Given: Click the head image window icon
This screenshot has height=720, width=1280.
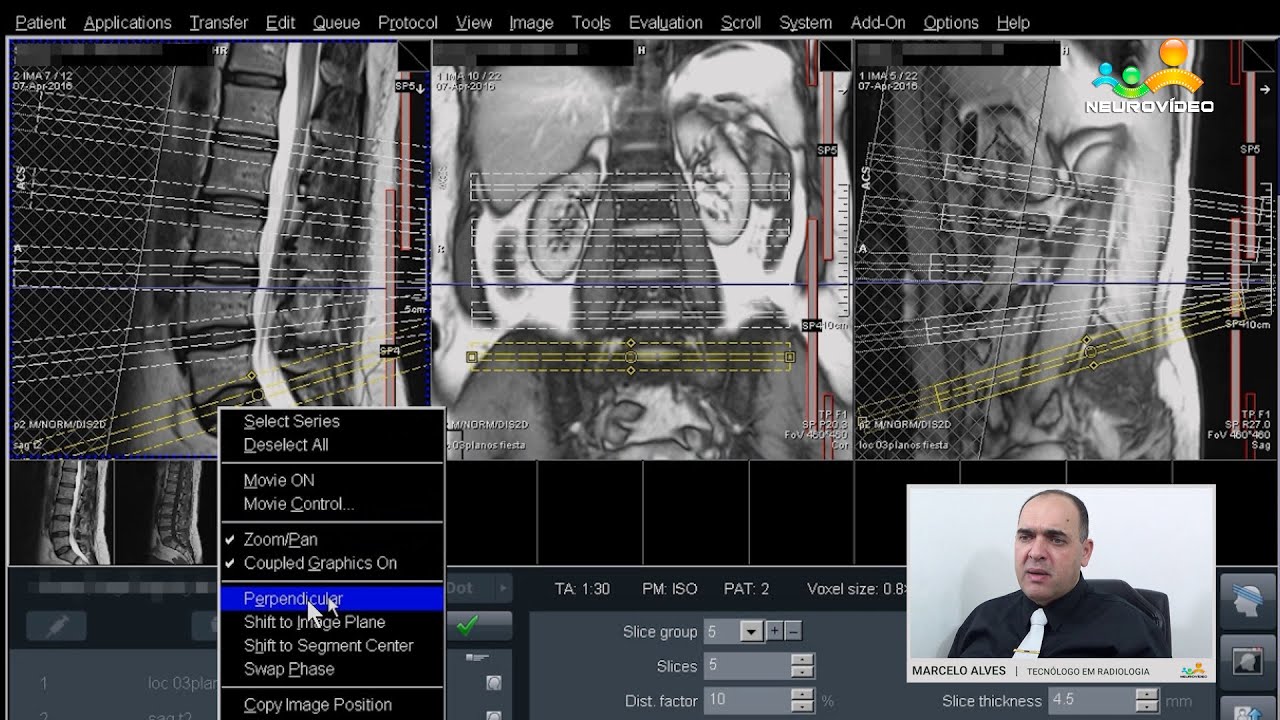Looking at the screenshot, I should click(x=1248, y=661).
